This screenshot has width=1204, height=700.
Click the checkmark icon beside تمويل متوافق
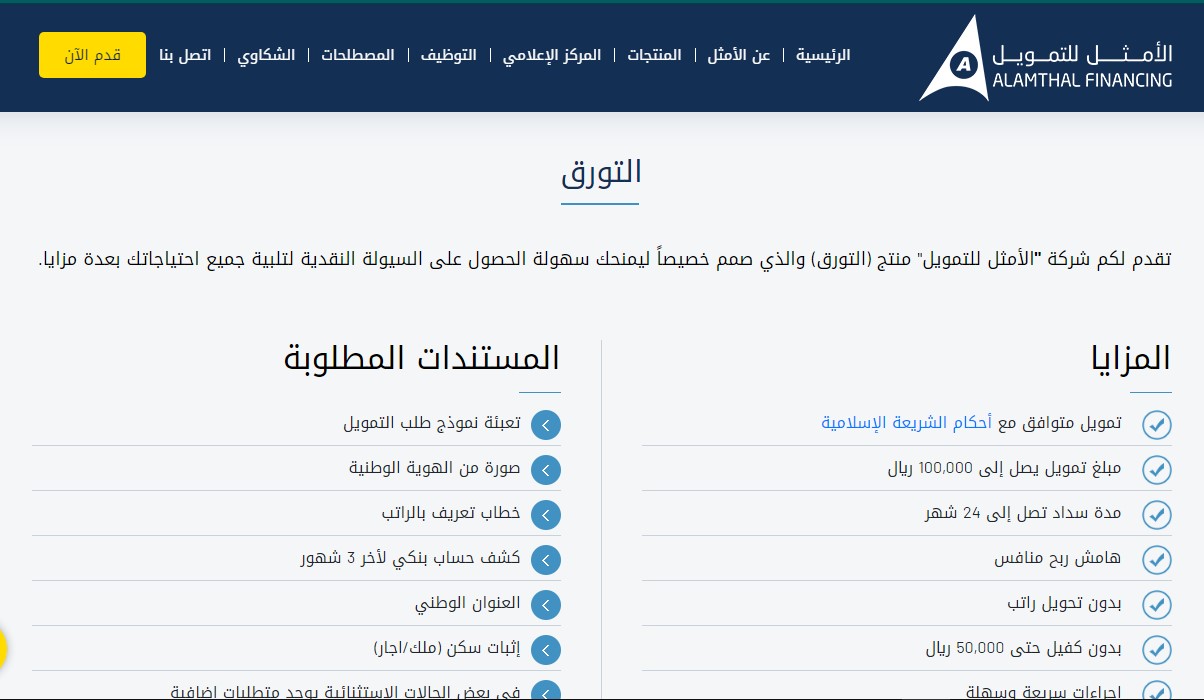click(x=1156, y=424)
